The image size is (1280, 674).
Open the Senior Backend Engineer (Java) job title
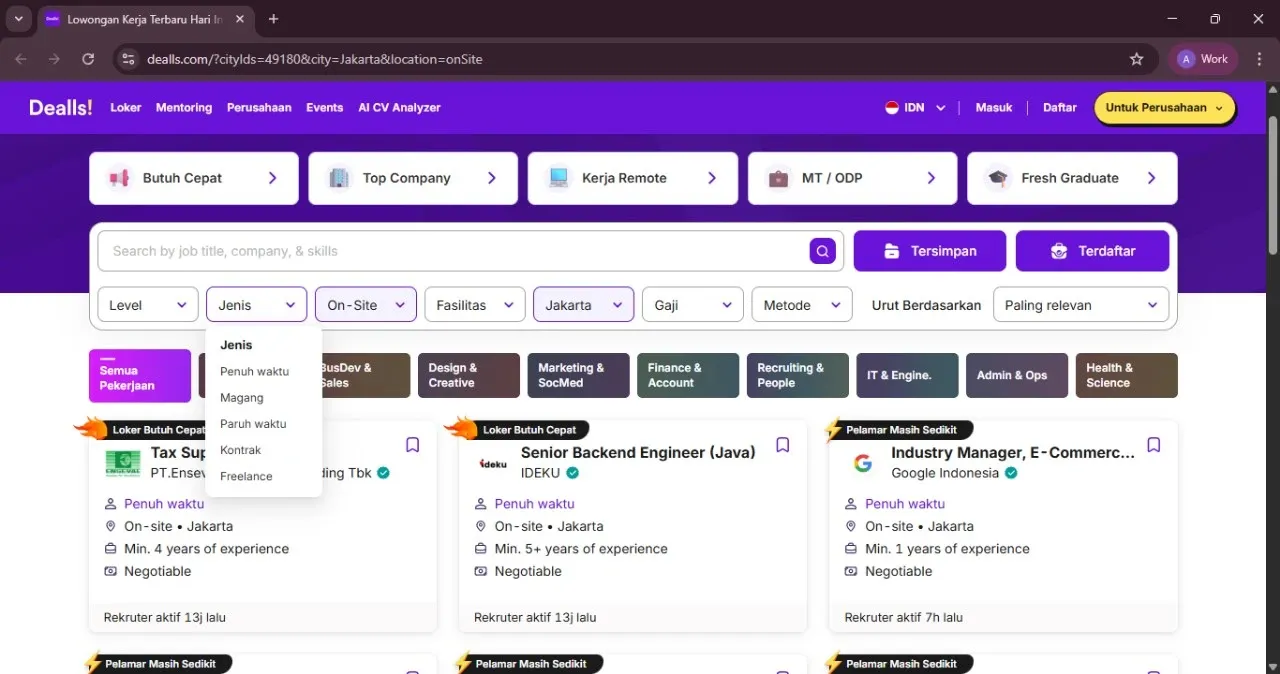pos(638,452)
